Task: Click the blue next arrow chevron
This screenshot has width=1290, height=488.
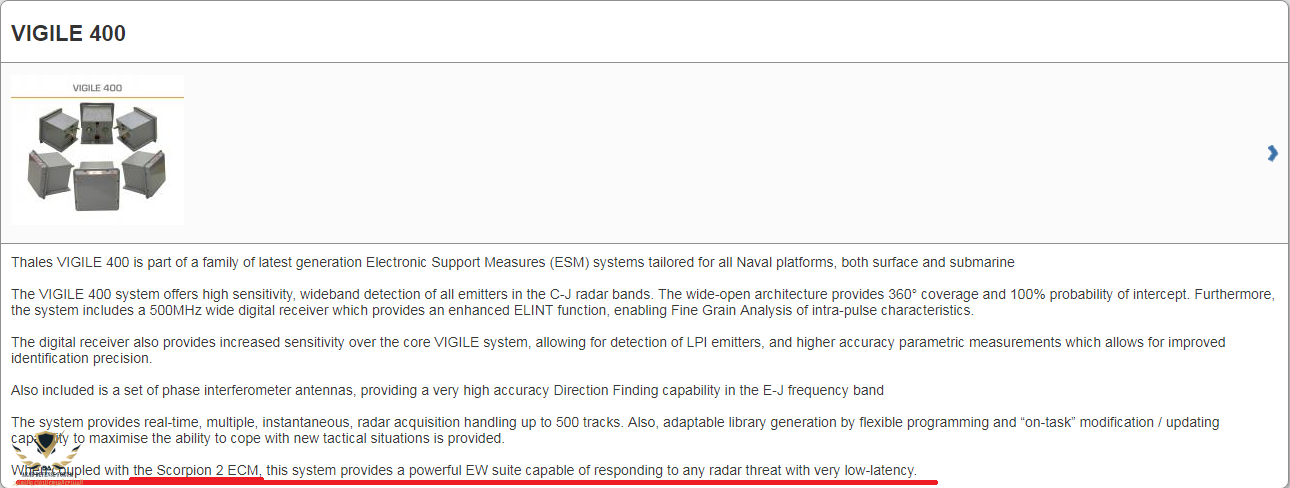Action: tap(1272, 153)
